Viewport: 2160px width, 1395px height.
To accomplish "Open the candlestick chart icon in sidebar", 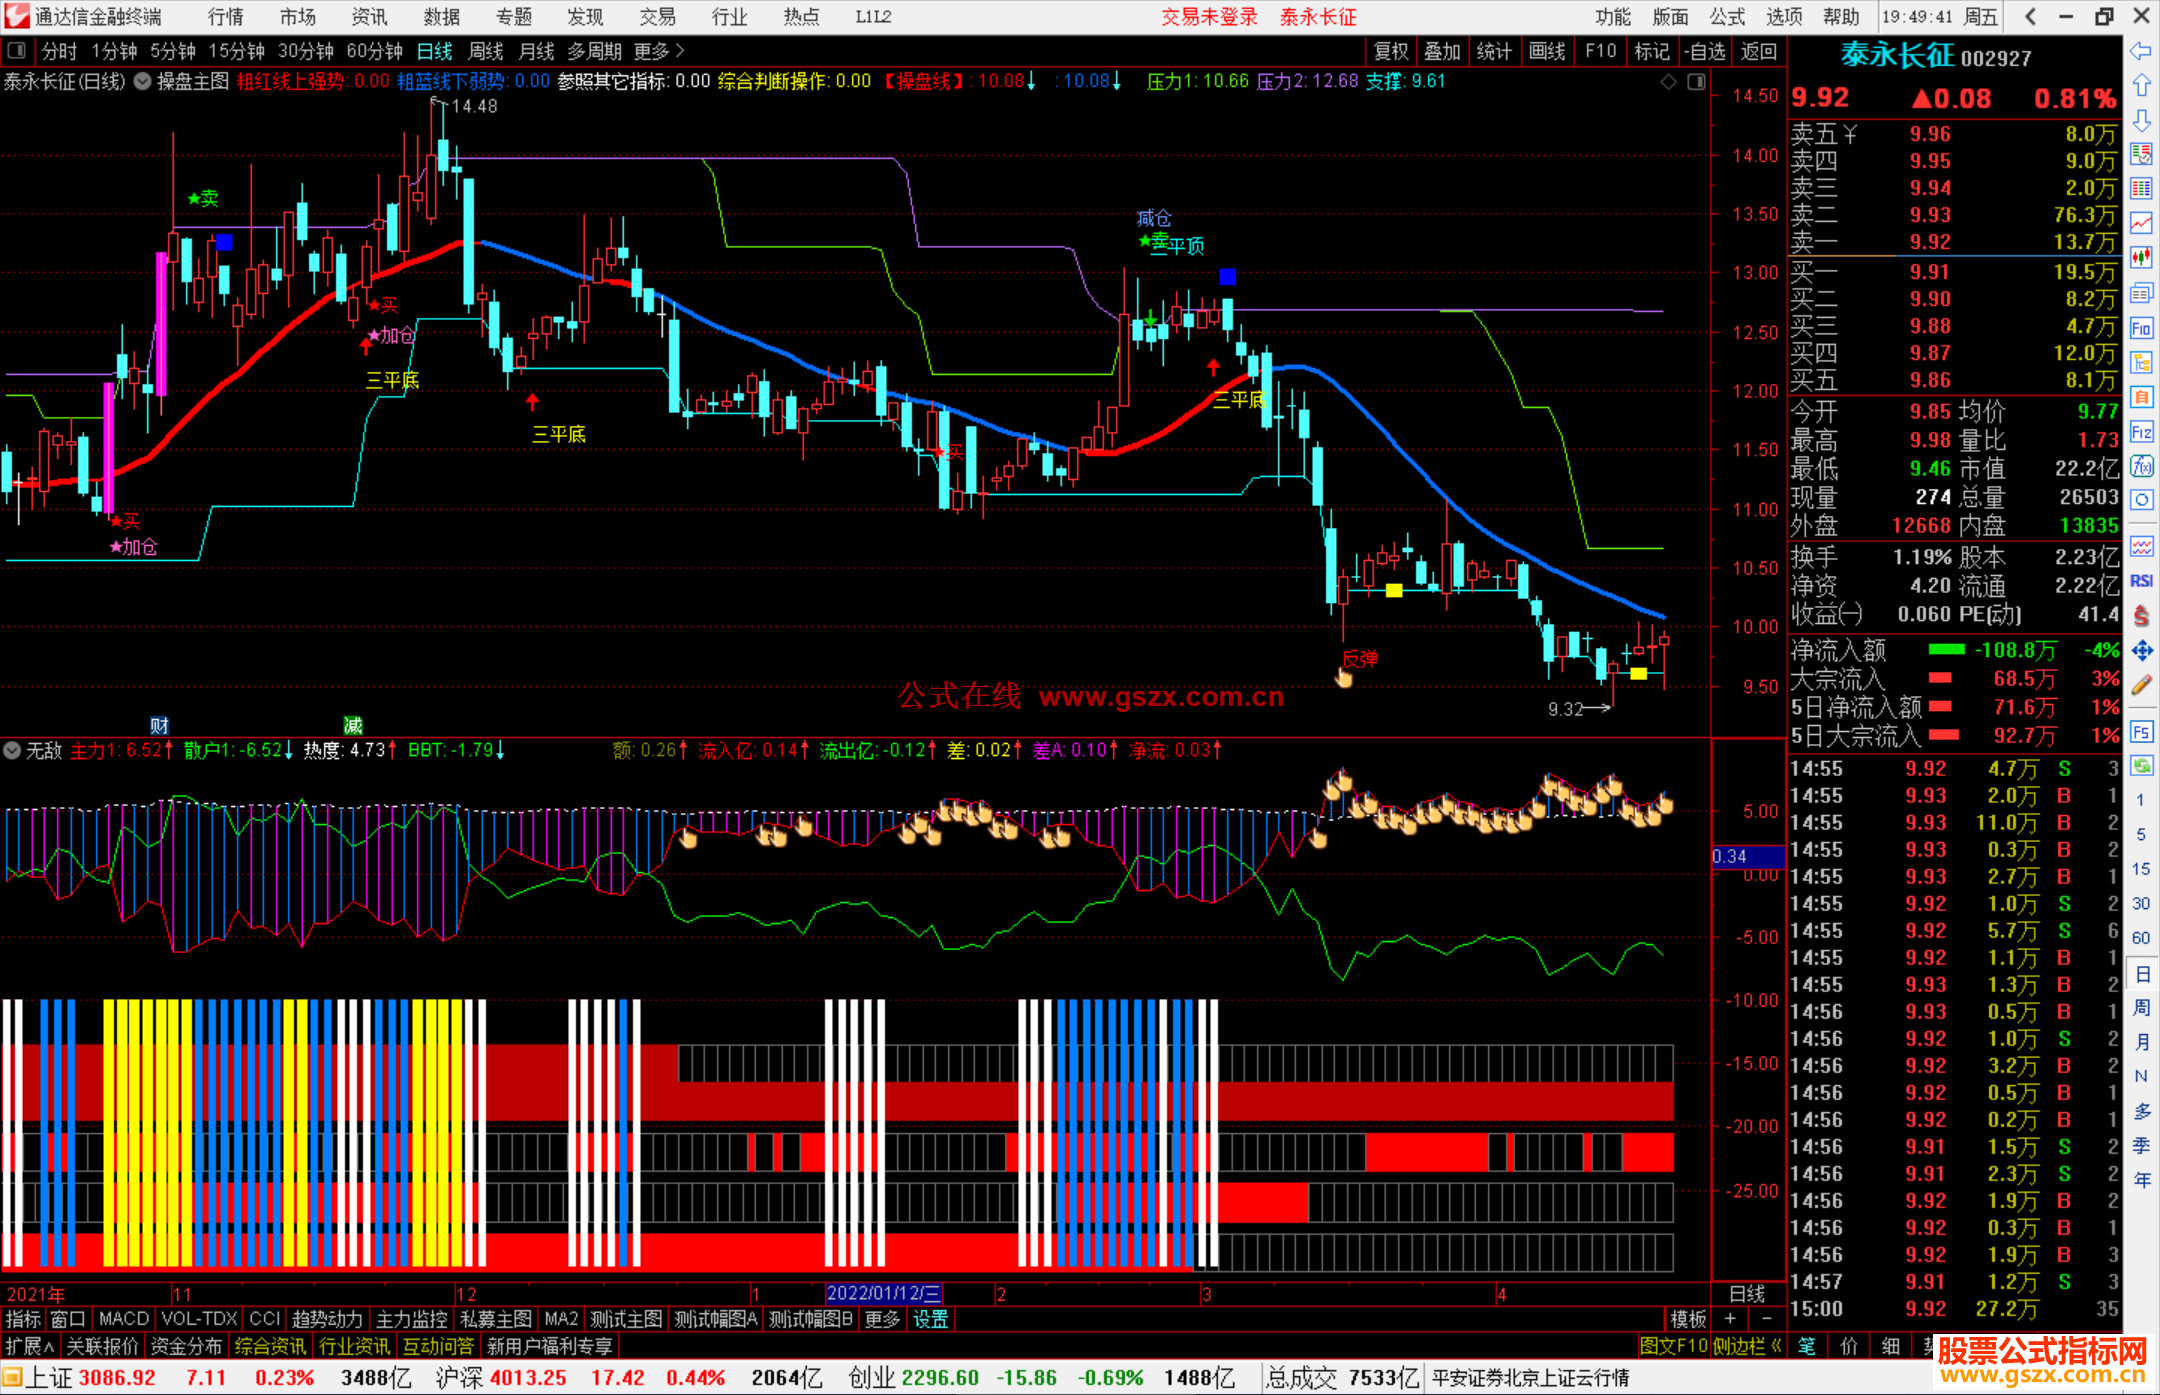I will click(x=2141, y=258).
